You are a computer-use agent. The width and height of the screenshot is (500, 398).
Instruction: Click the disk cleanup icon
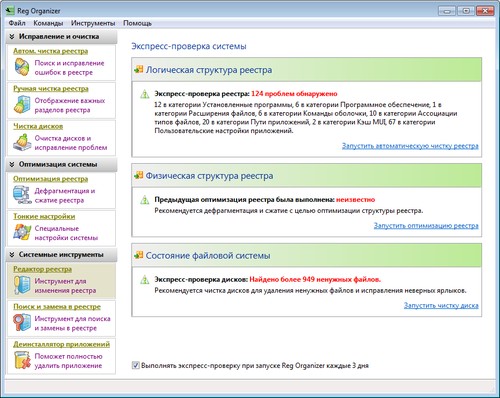click(x=22, y=142)
